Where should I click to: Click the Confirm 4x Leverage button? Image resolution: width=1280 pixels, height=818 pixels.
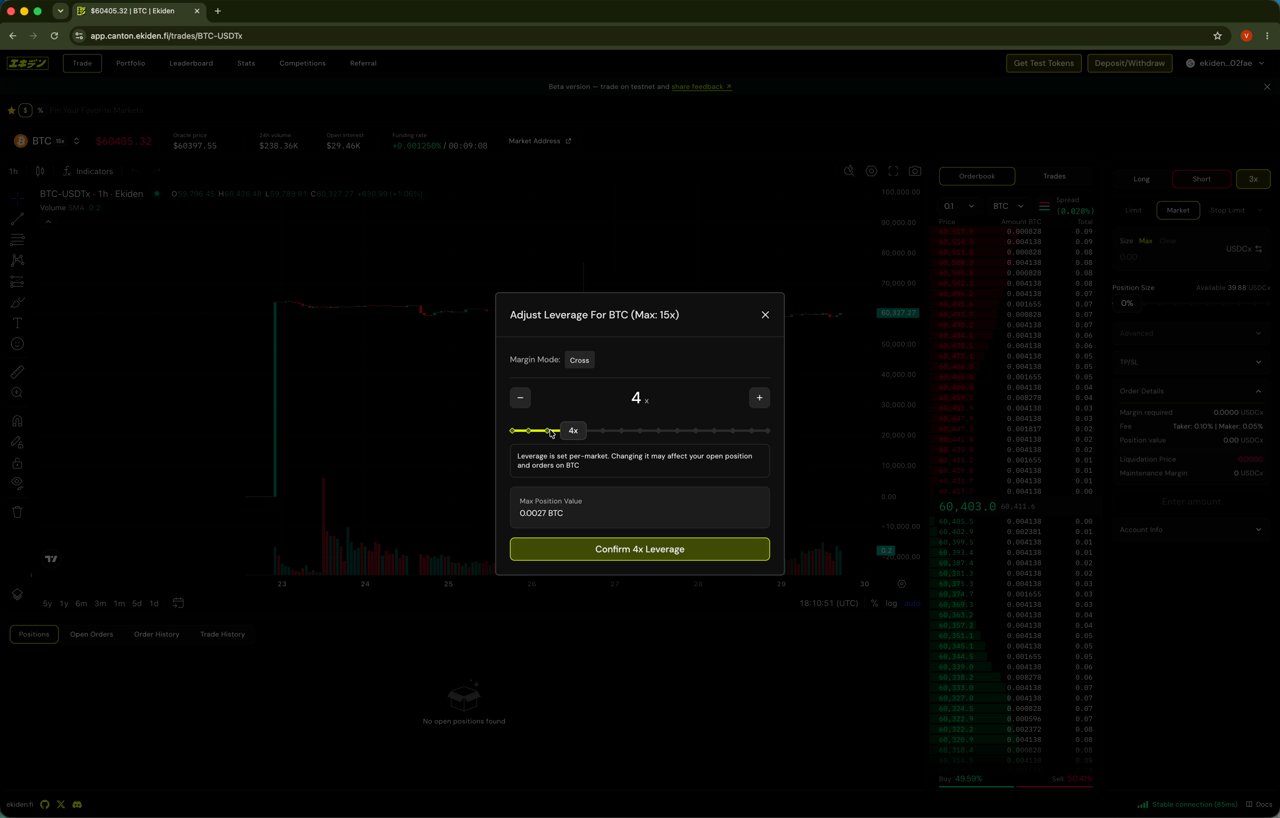[x=640, y=549]
